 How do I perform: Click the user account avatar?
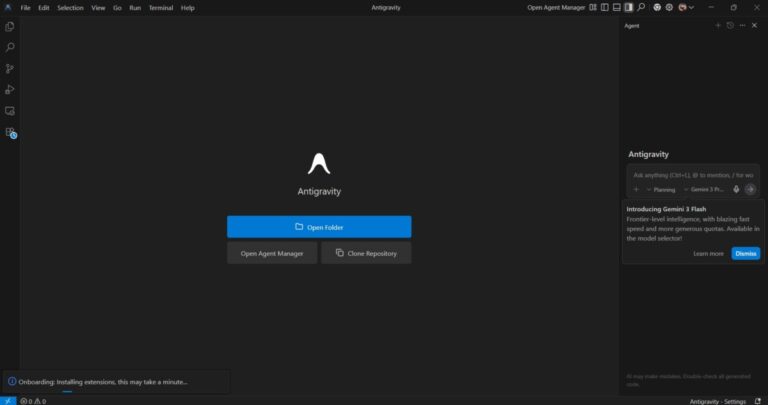(682, 7)
